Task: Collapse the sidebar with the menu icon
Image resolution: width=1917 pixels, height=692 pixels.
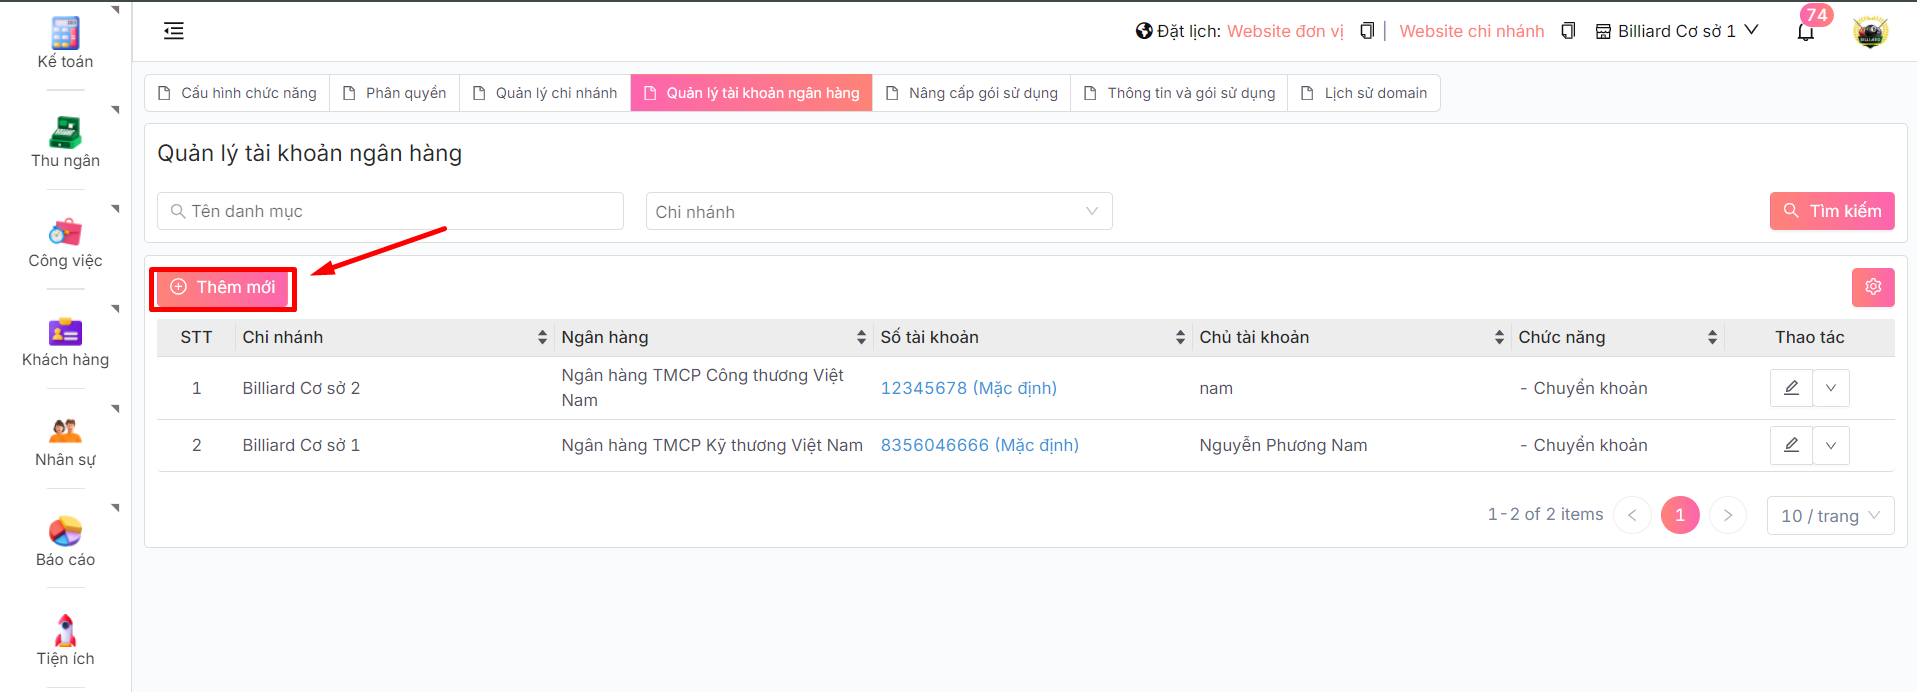Action: click(x=174, y=31)
